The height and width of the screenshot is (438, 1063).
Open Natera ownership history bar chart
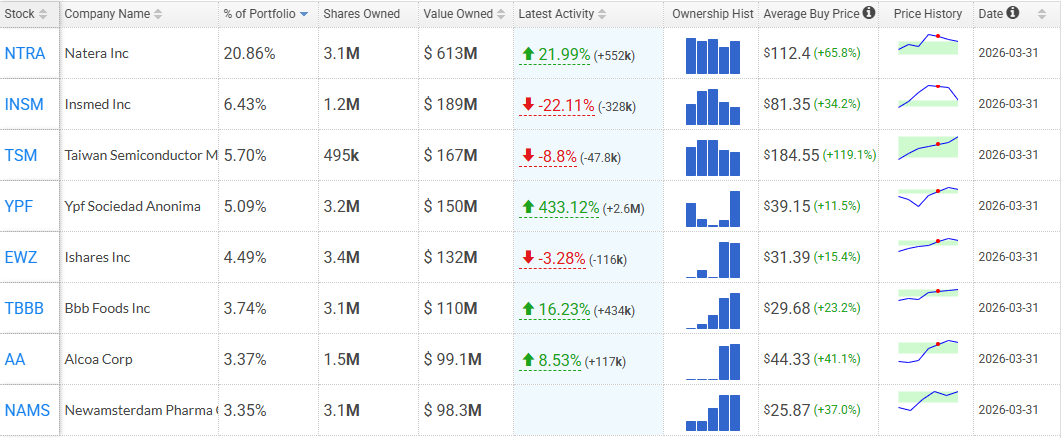713,56
